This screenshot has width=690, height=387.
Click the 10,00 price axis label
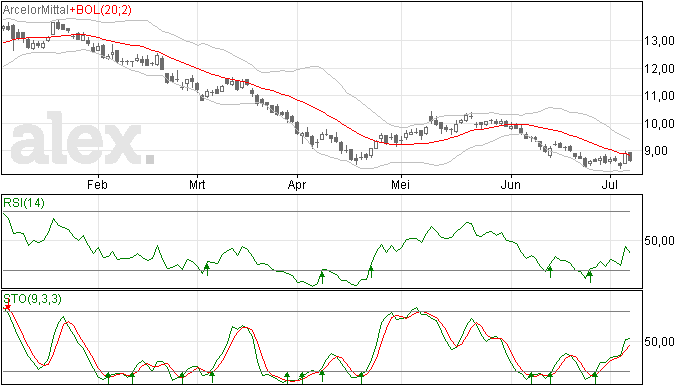[x=659, y=124]
